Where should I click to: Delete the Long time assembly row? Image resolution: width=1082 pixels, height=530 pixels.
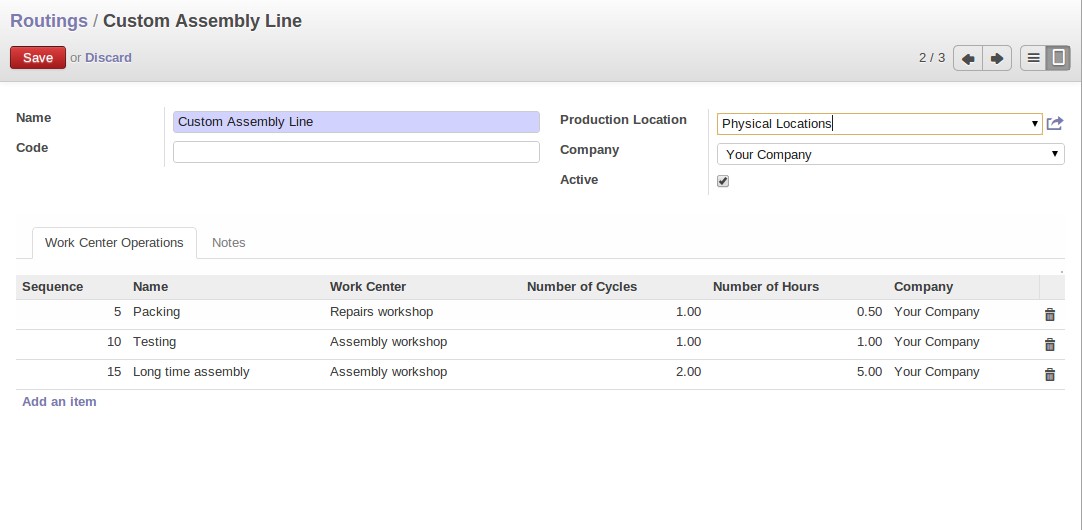click(x=1050, y=375)
